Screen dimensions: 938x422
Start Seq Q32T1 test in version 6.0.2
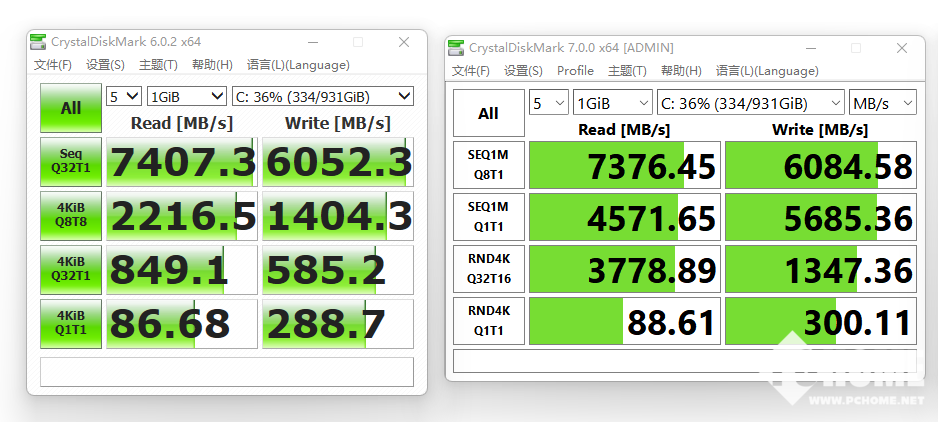pos(71,162)
